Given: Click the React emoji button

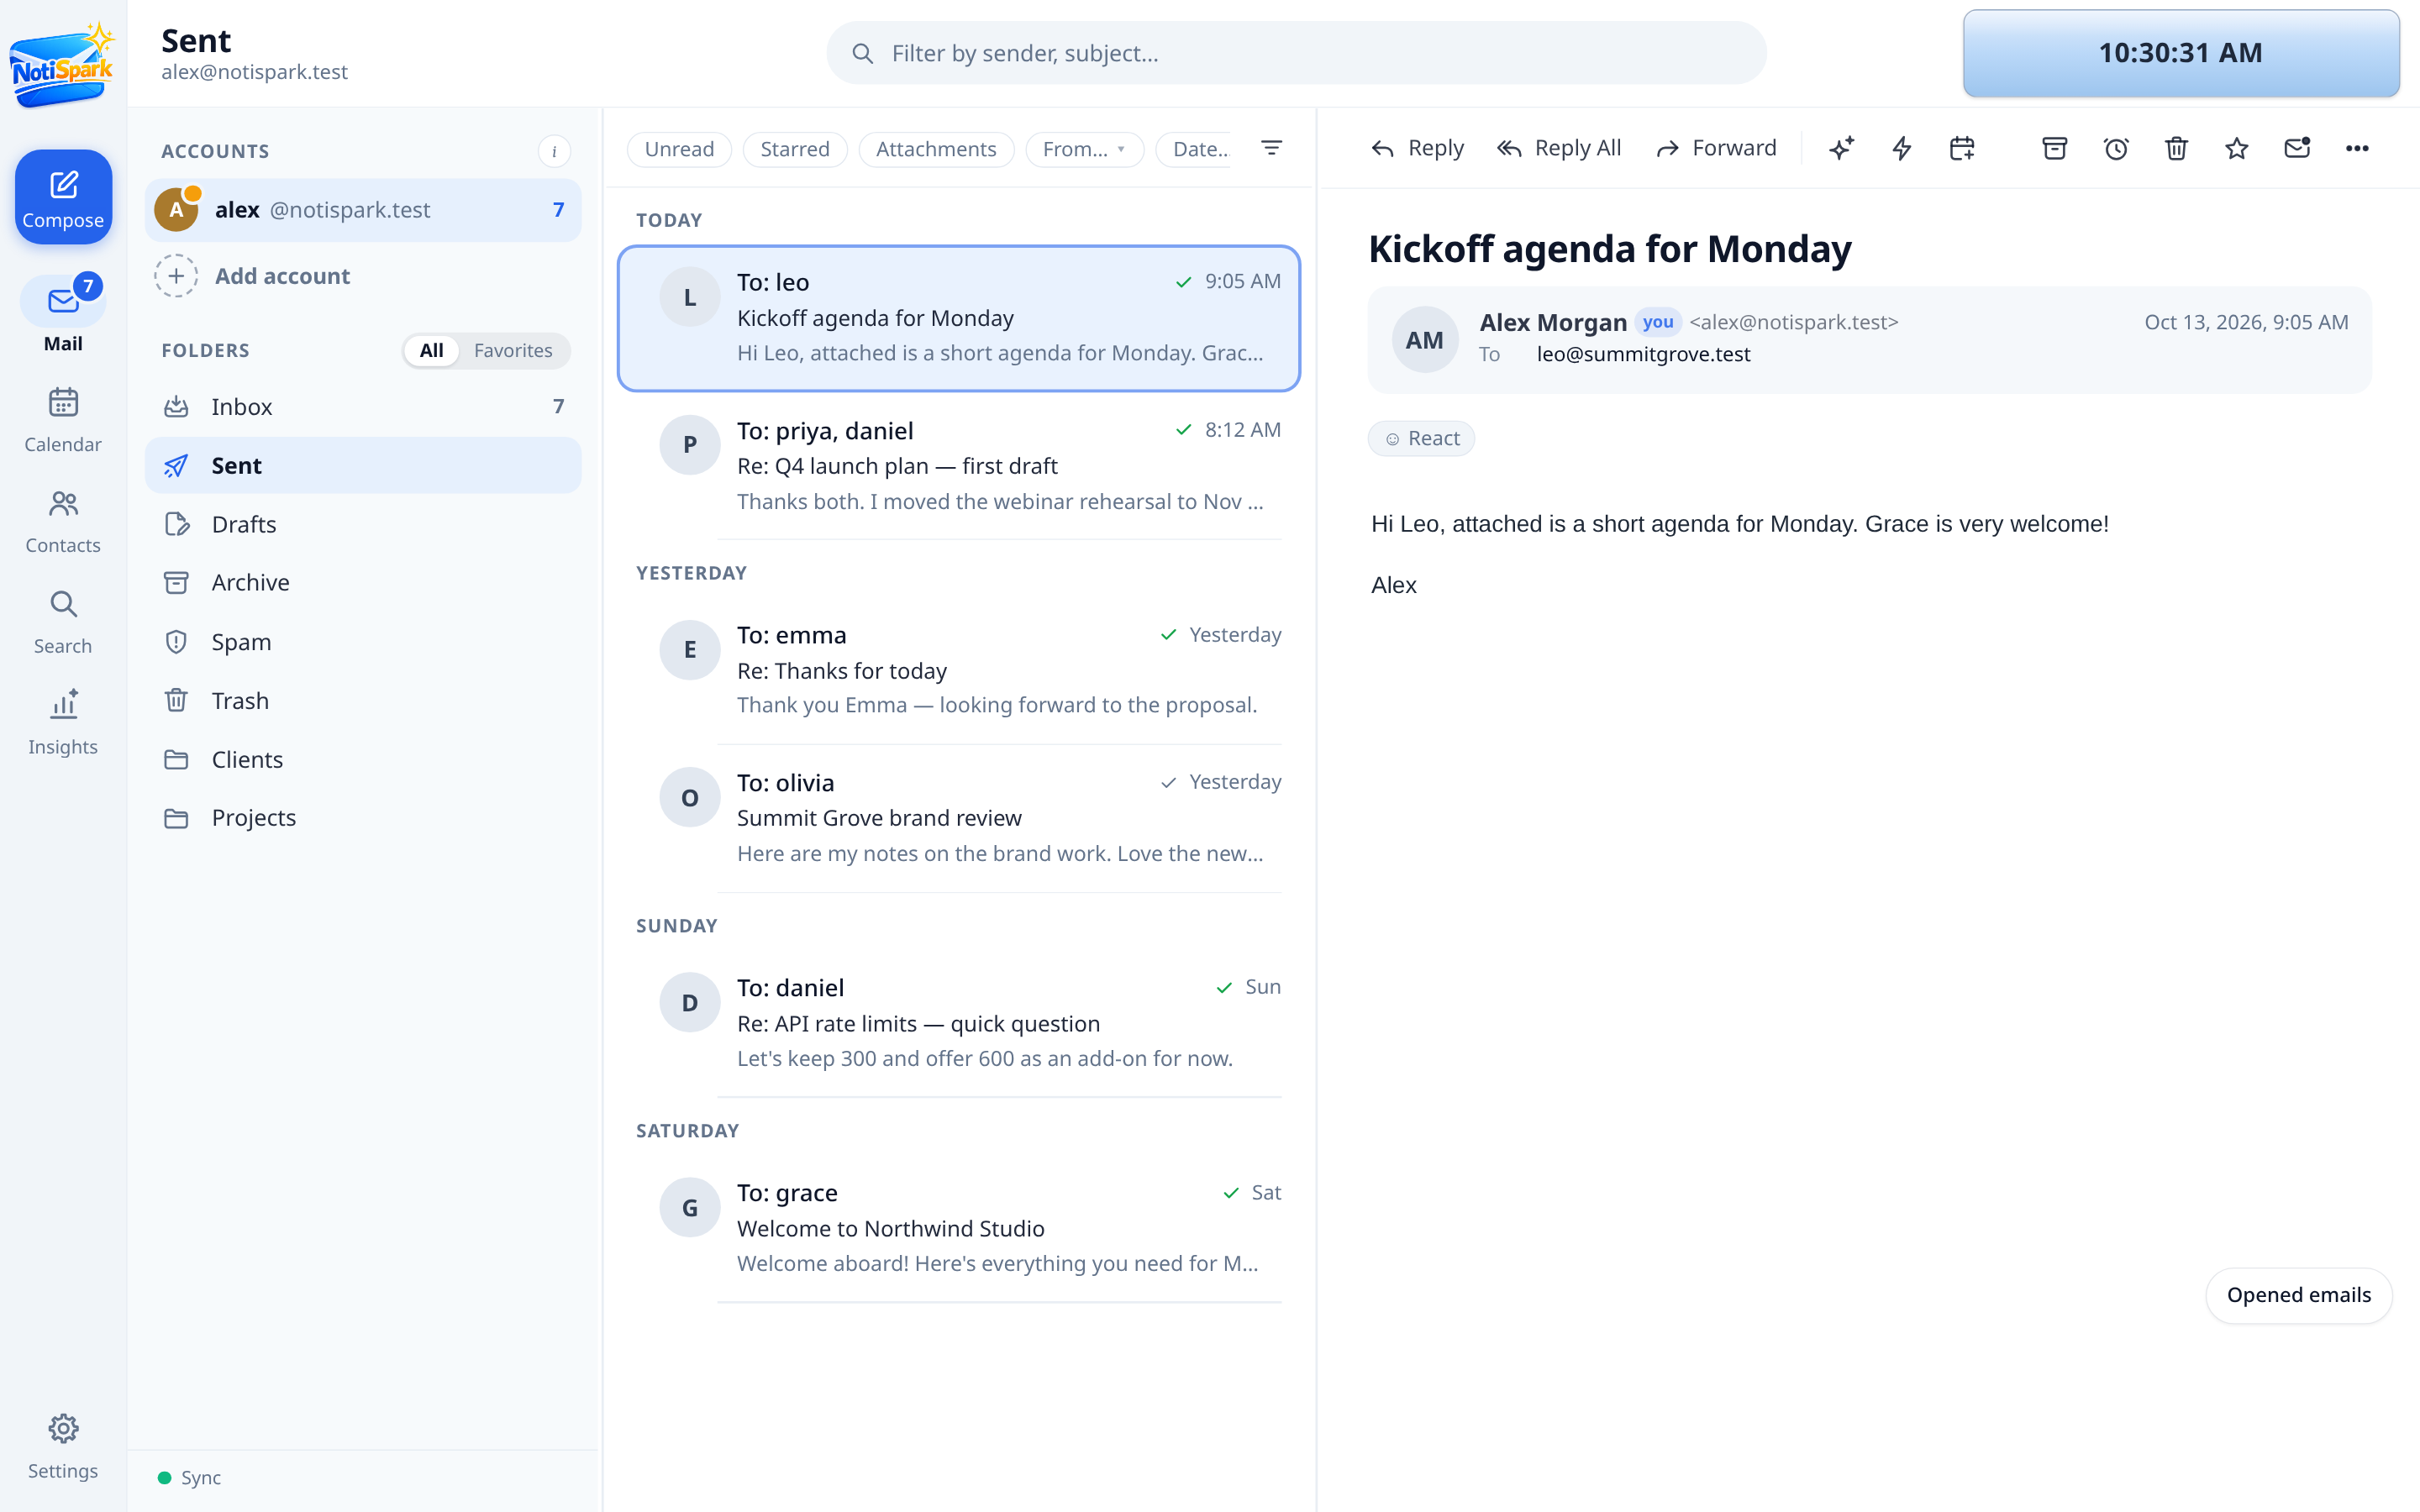Looking at the screenshot, I should coord(1421,438).
